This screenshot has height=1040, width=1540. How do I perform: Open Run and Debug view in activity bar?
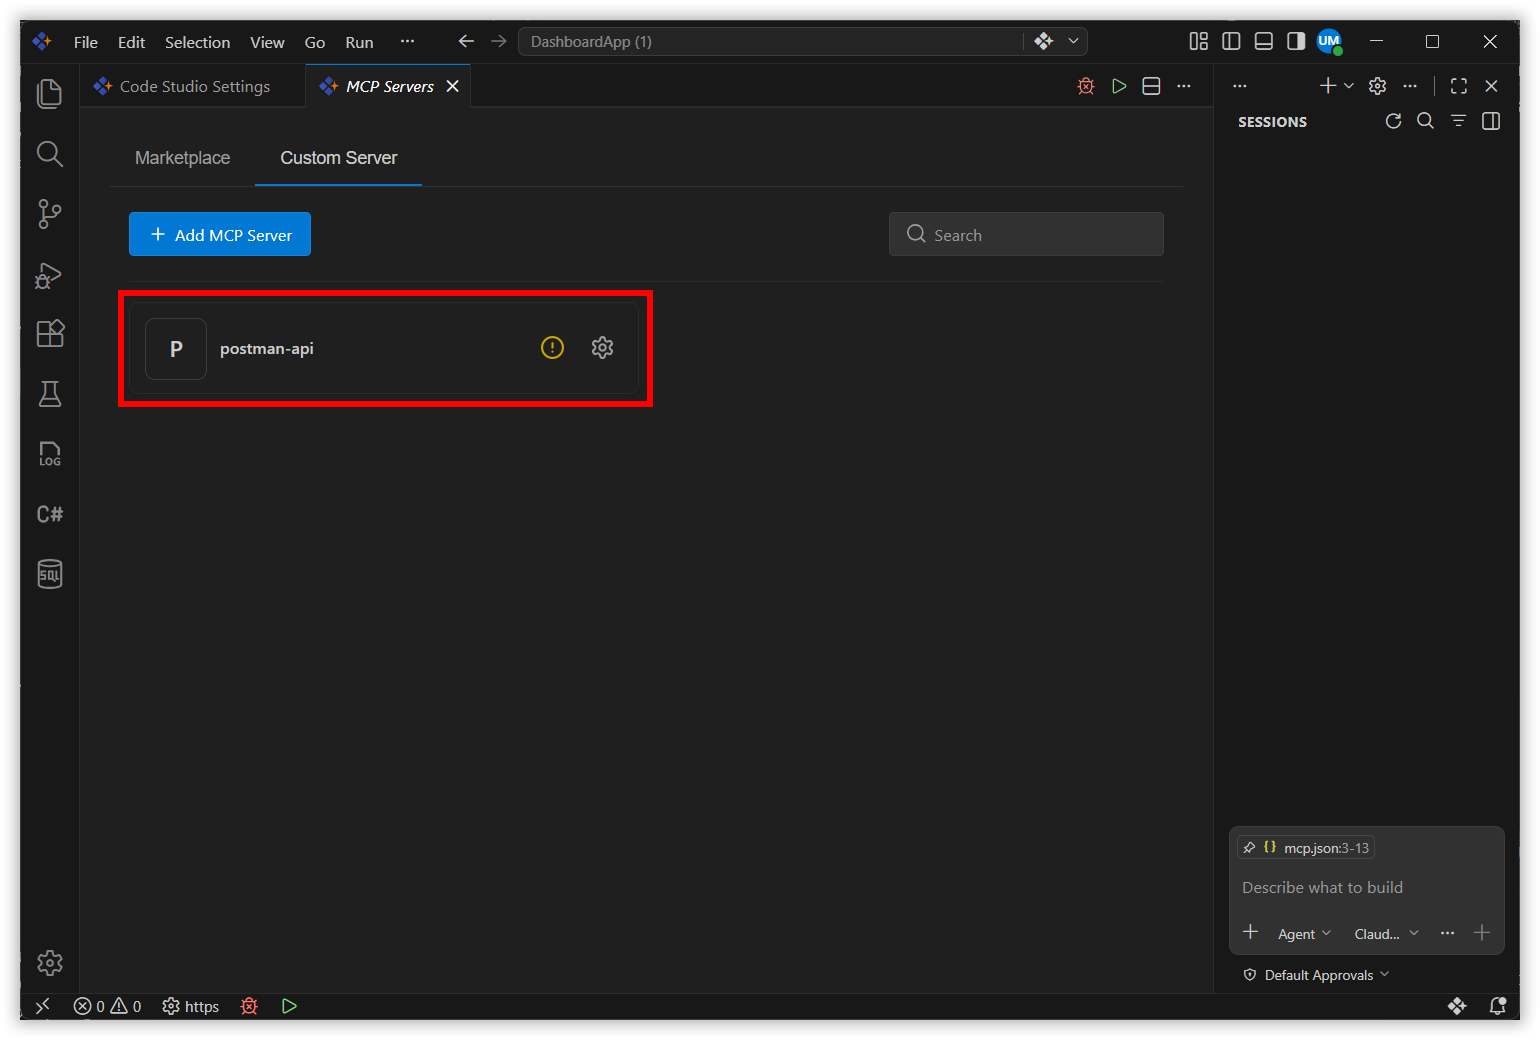49,274
